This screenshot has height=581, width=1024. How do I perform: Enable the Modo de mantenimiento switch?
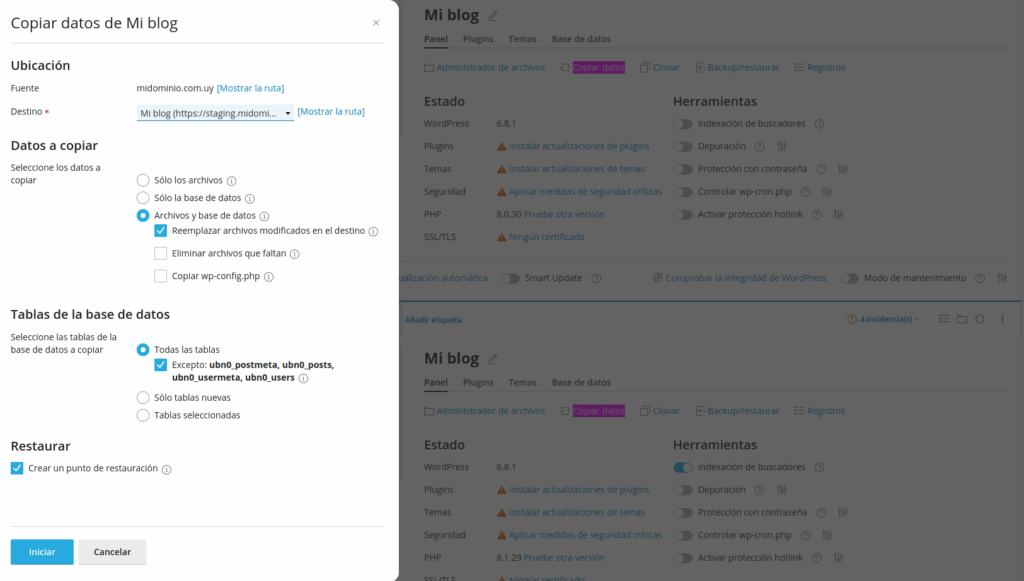click(849, 278)
